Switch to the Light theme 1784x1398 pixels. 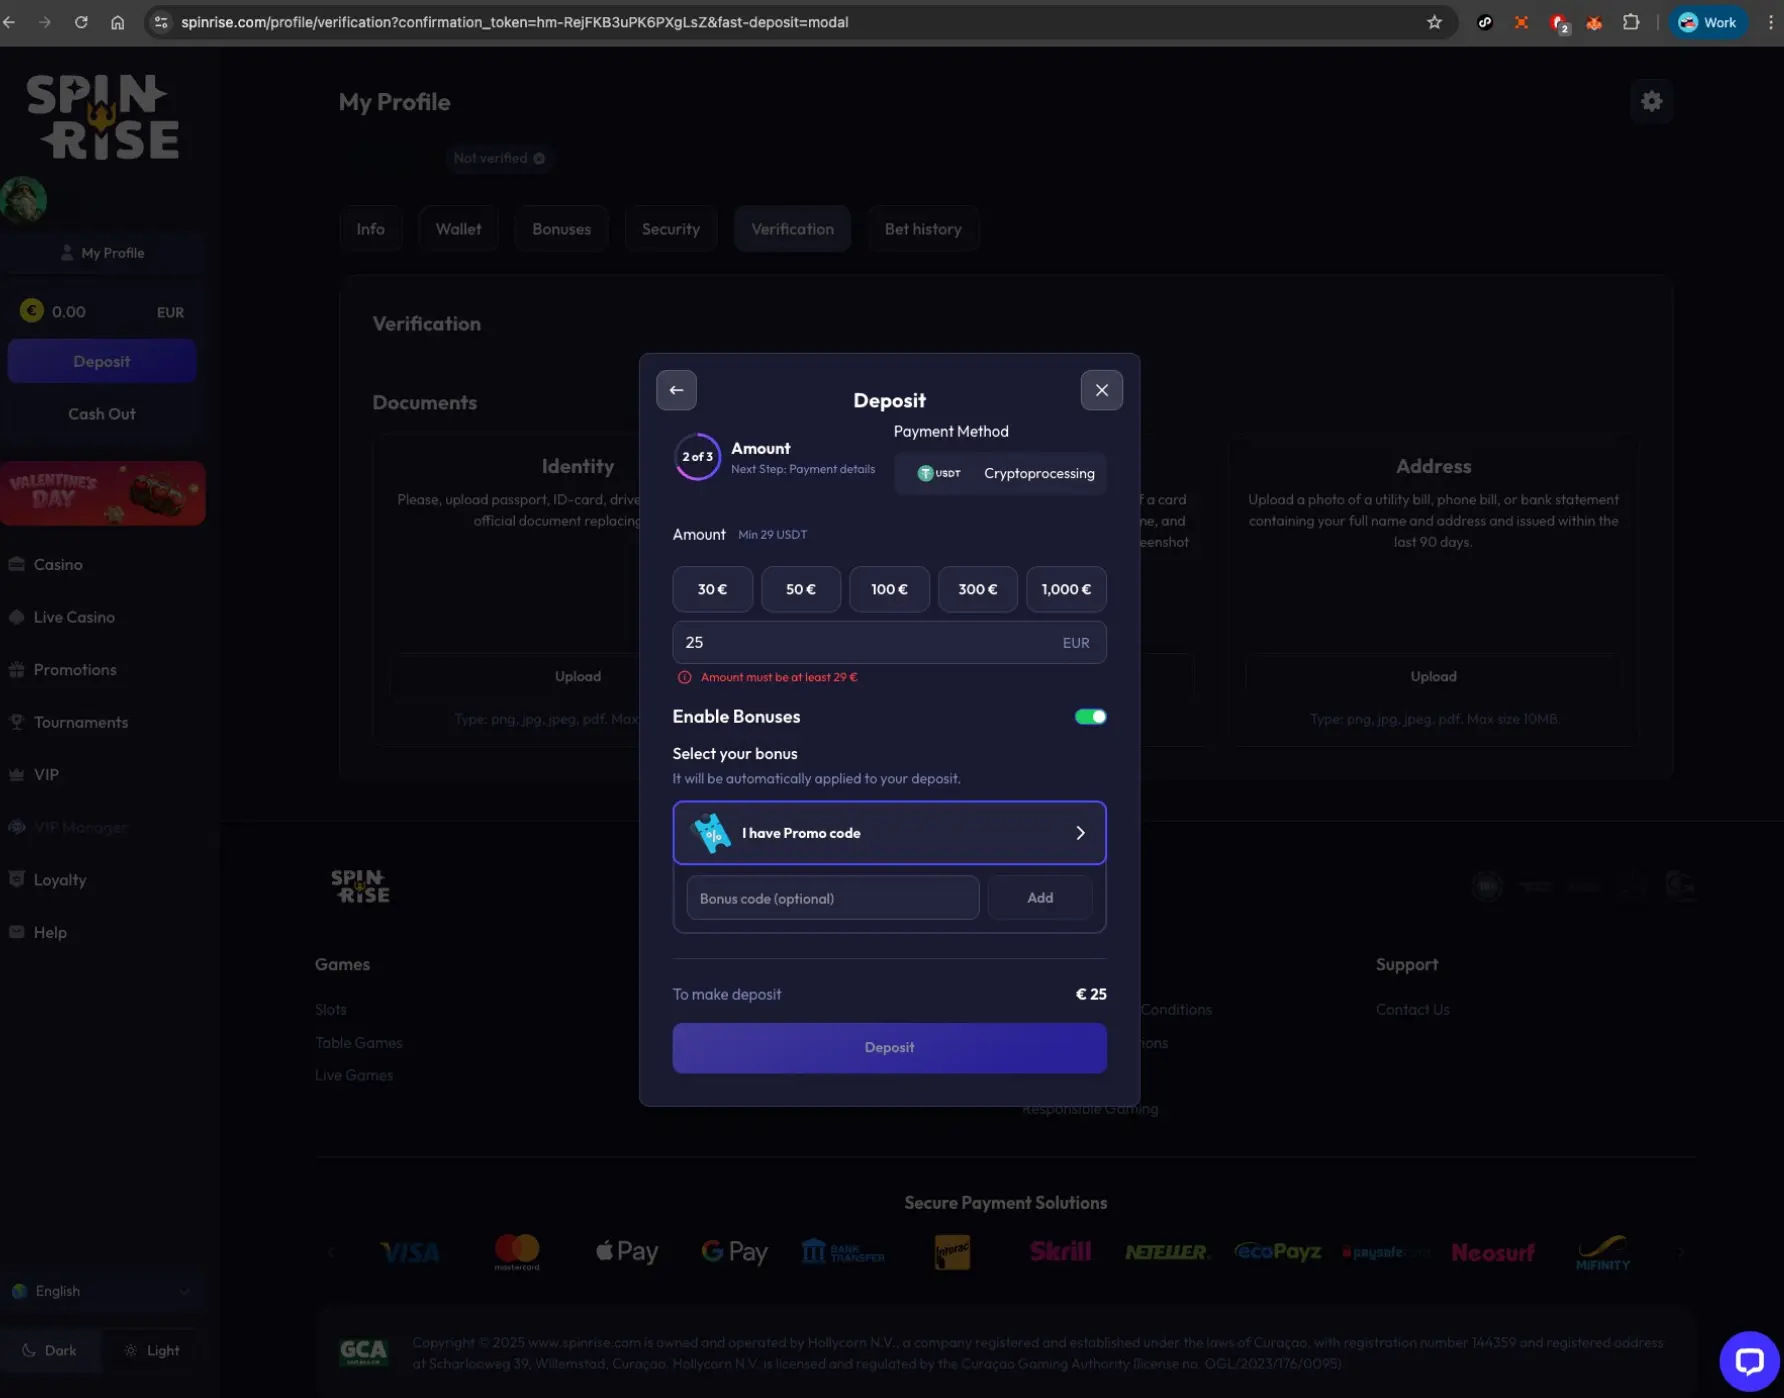pyautogui.click(x=152, y=1350)
